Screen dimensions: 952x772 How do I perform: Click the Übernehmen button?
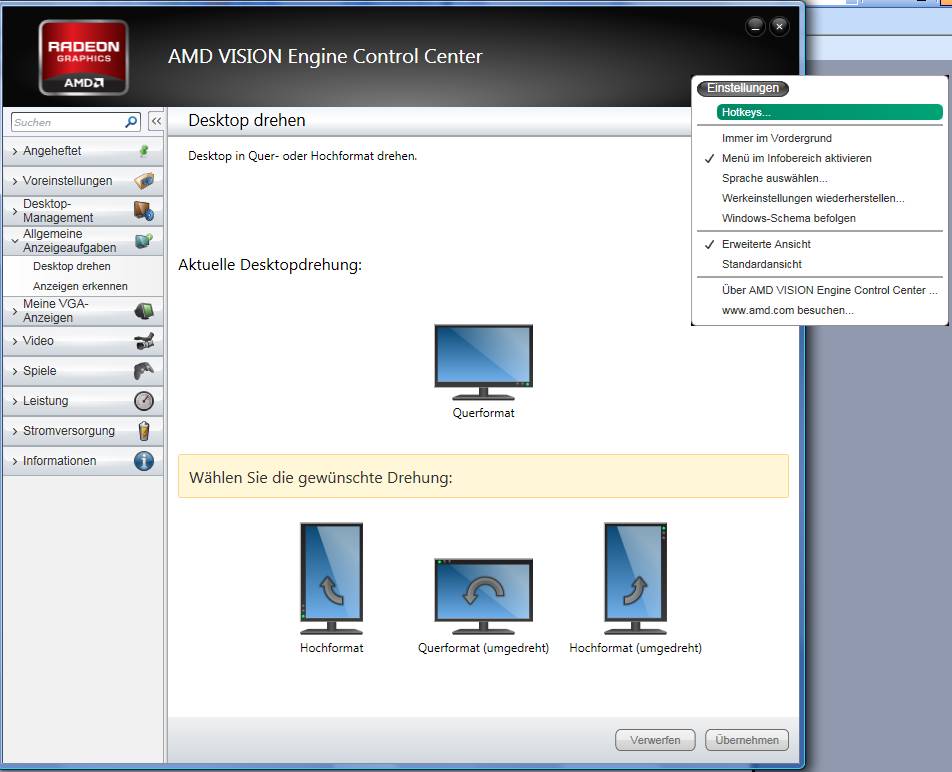click(747, 740)
